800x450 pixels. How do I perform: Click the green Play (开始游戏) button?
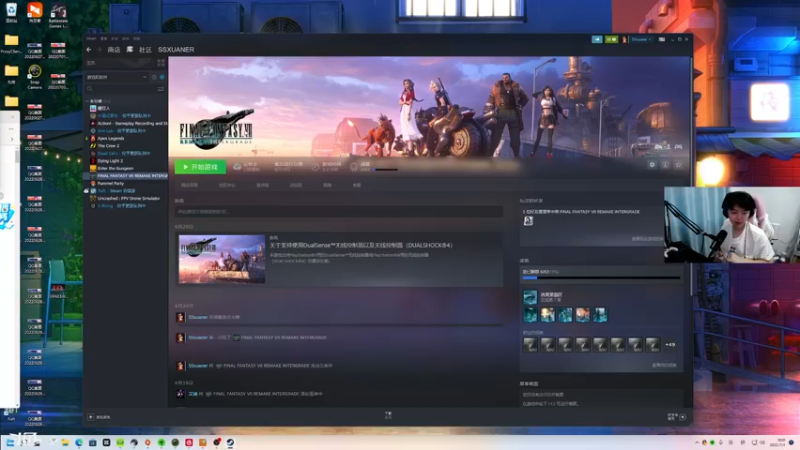click(200, 167)
